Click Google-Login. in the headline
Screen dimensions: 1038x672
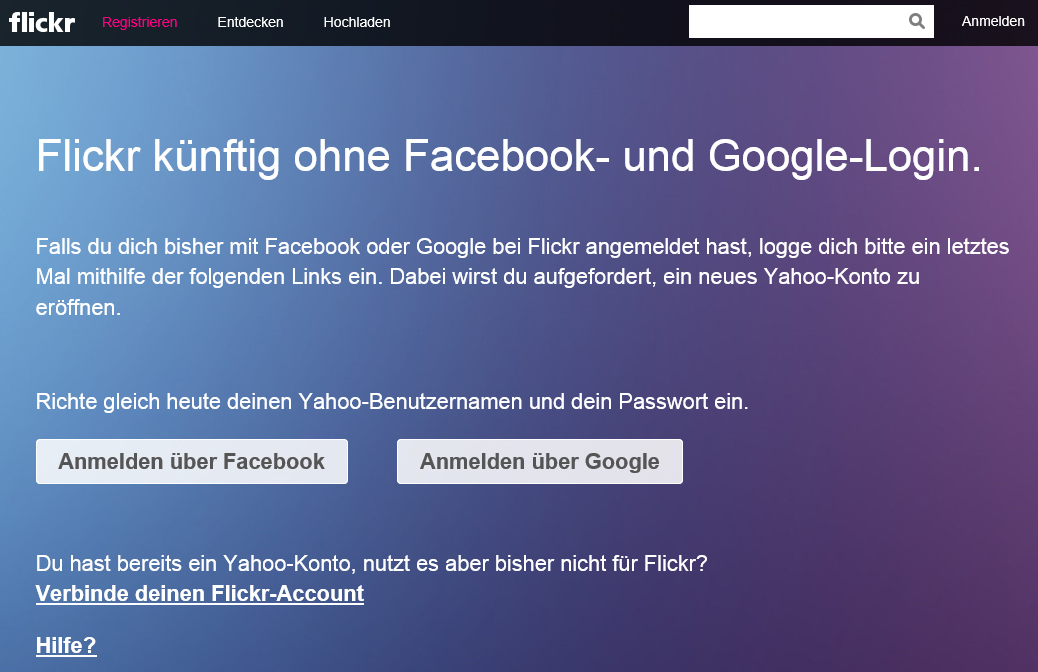pyautogui.click(x=845, y=156)
